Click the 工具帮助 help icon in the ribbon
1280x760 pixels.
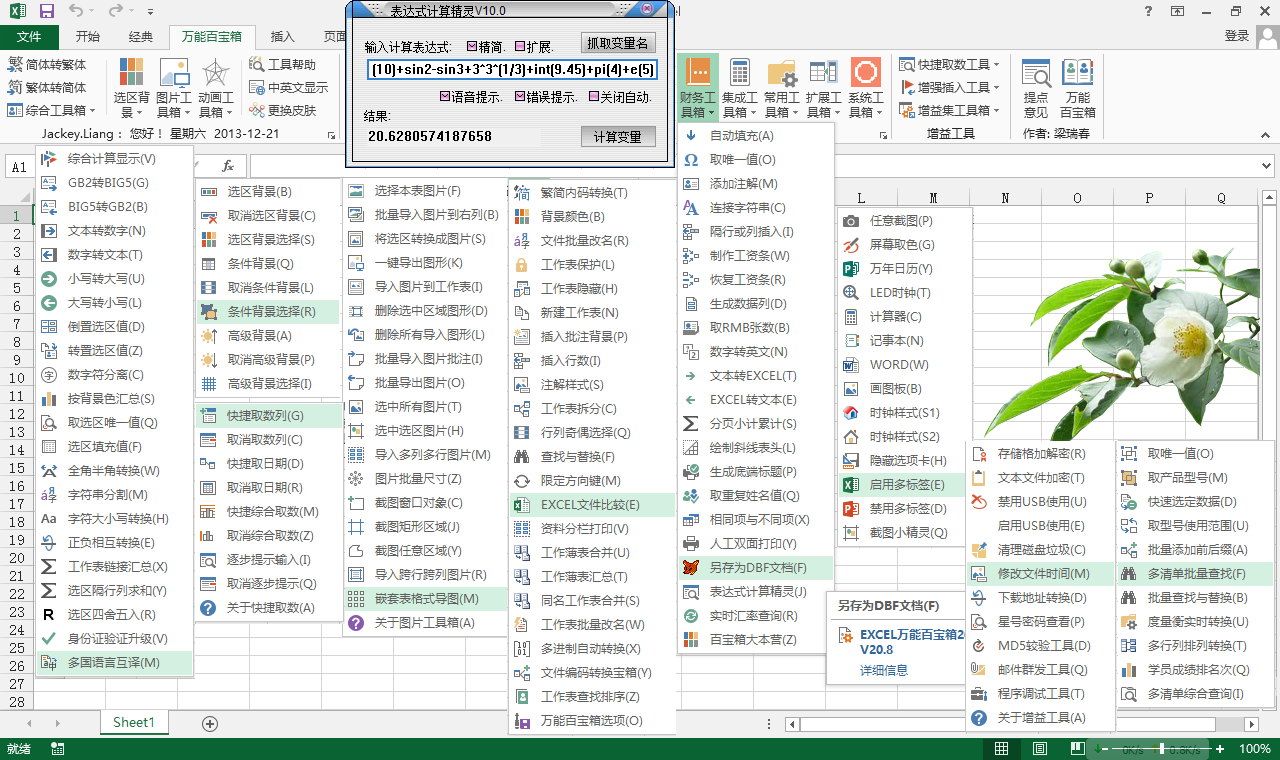click(x=255, y=64)
